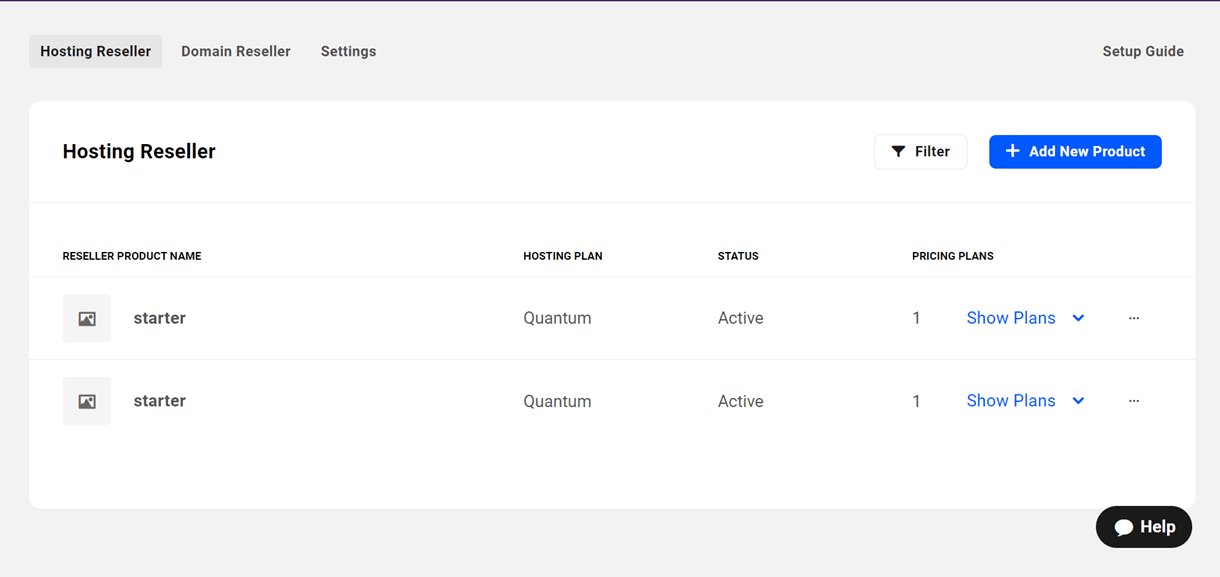Screen dimensions: 1220x577
Task: Expand the chevron beside the second row's Show Plans
Action: pyautogui.click(x=1078, y=401)
